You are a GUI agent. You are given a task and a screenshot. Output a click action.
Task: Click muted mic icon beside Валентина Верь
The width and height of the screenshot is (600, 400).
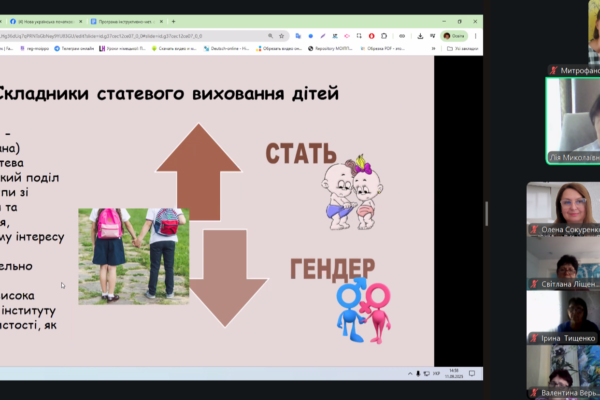(535, 393)
